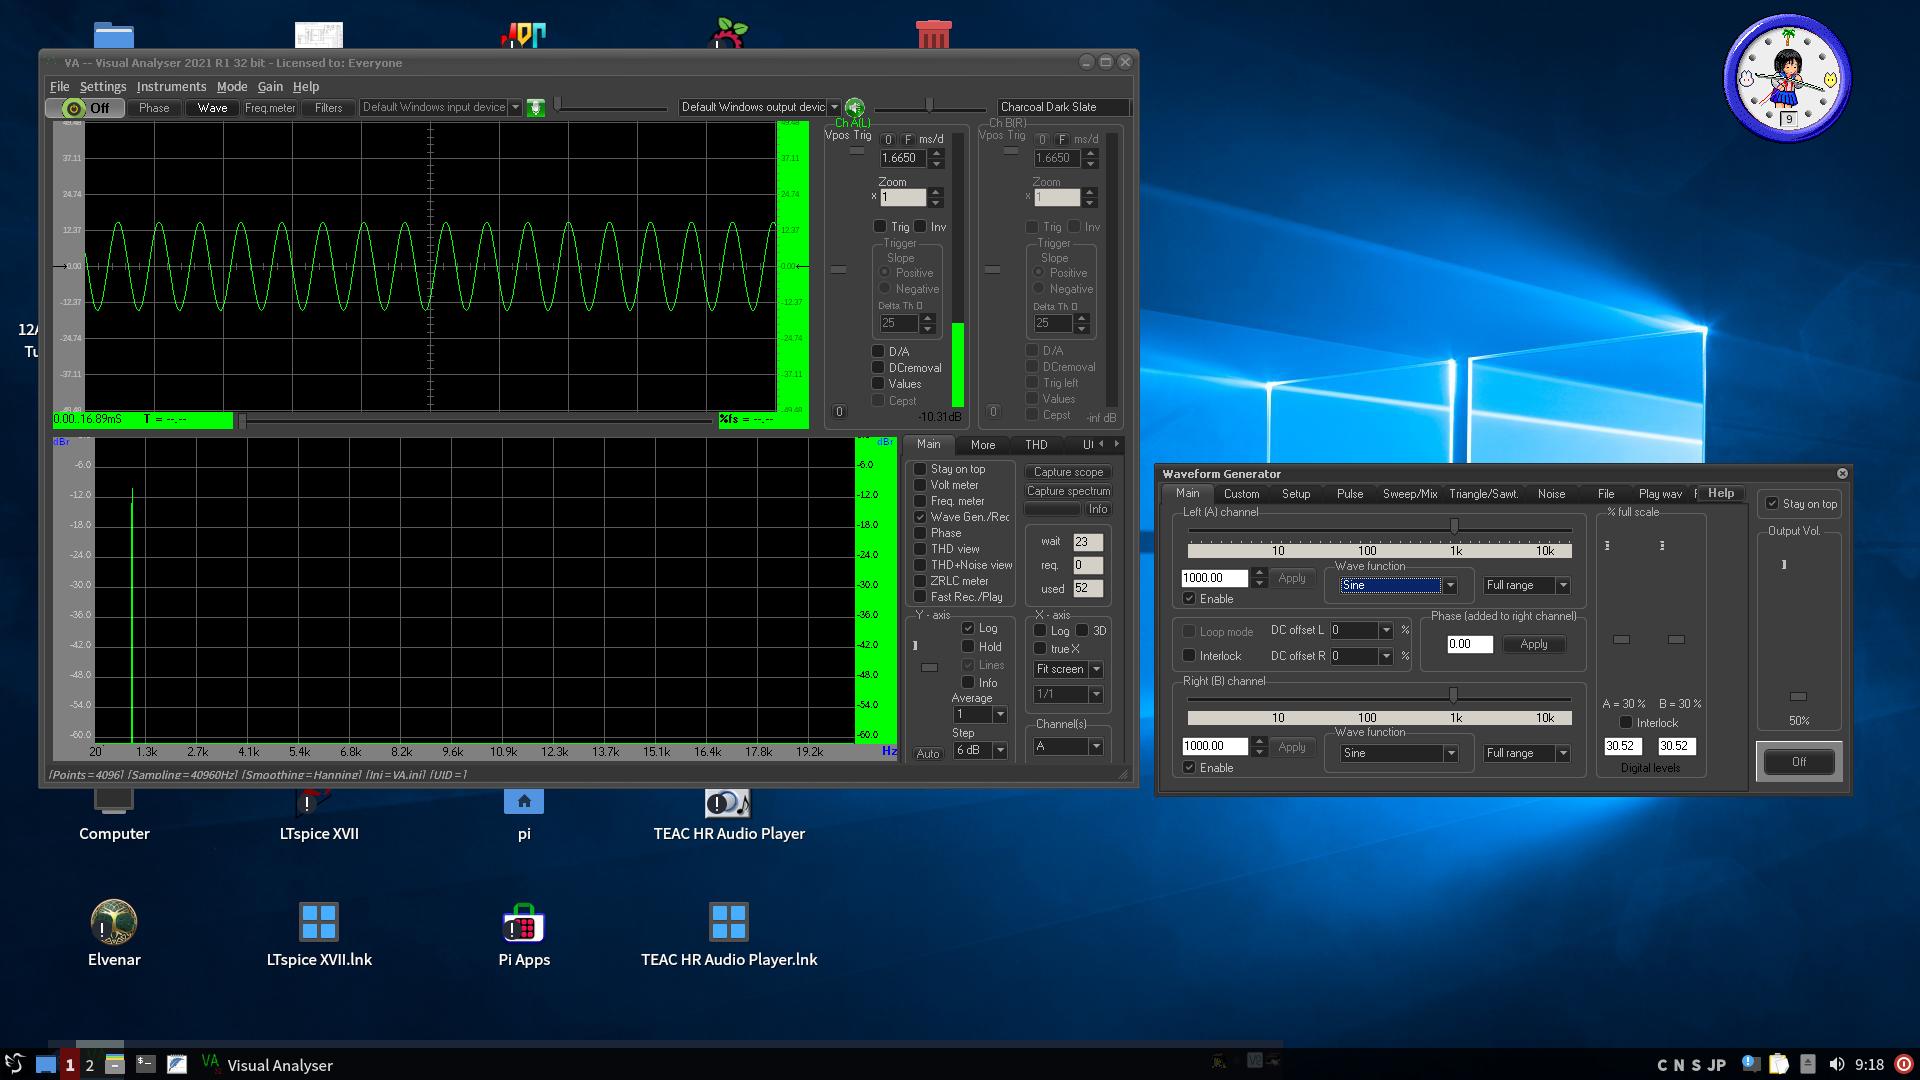Uncheck Stay on top in Waveform Generator
The image size is (1920, 1080).
point(1772,504)
